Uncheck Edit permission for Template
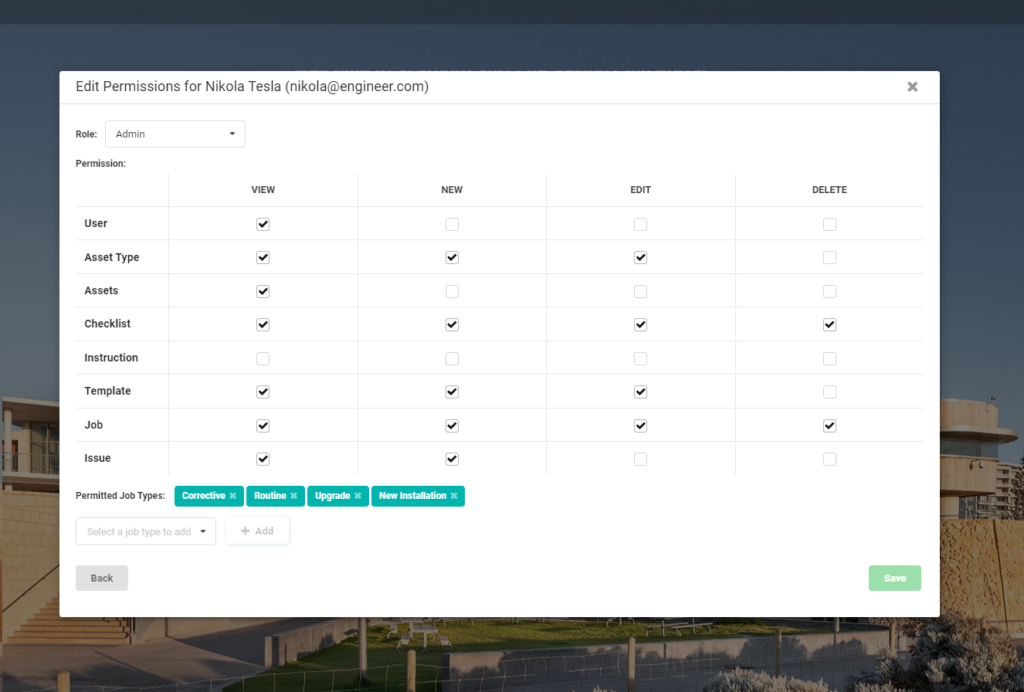Screen dimensions: 1024x692 (x=640, y=392)
